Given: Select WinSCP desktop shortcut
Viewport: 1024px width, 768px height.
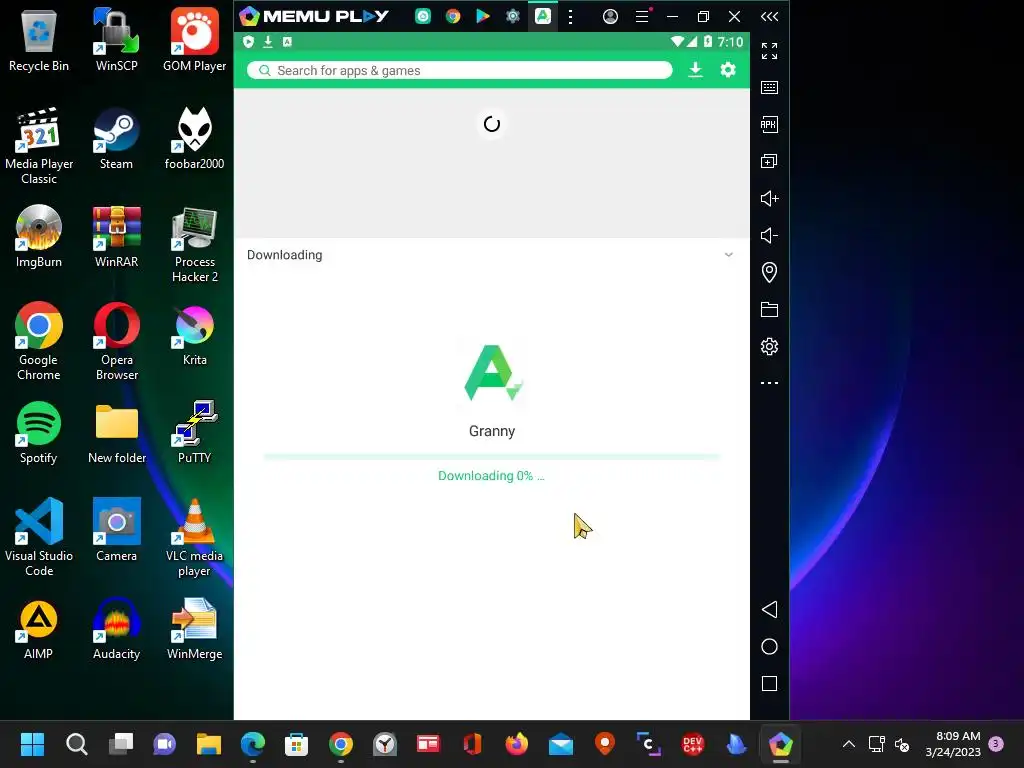Looking at the screenshot, I should [116, 40].
